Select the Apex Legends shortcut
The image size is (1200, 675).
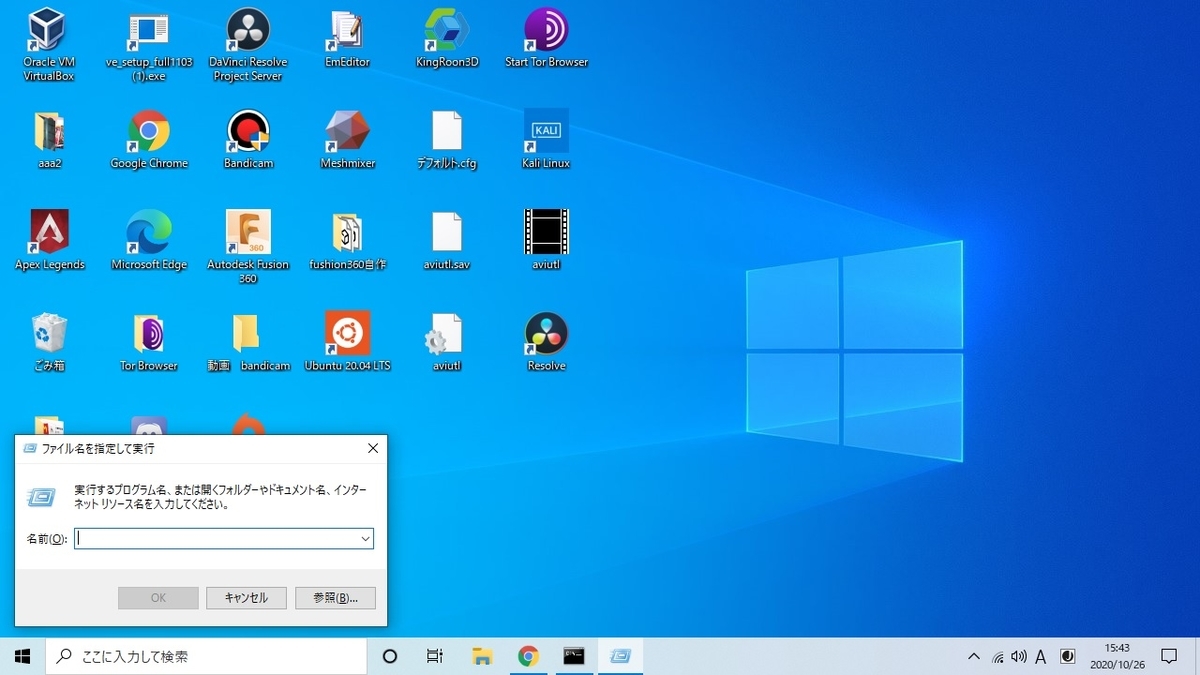coord(50,241)
